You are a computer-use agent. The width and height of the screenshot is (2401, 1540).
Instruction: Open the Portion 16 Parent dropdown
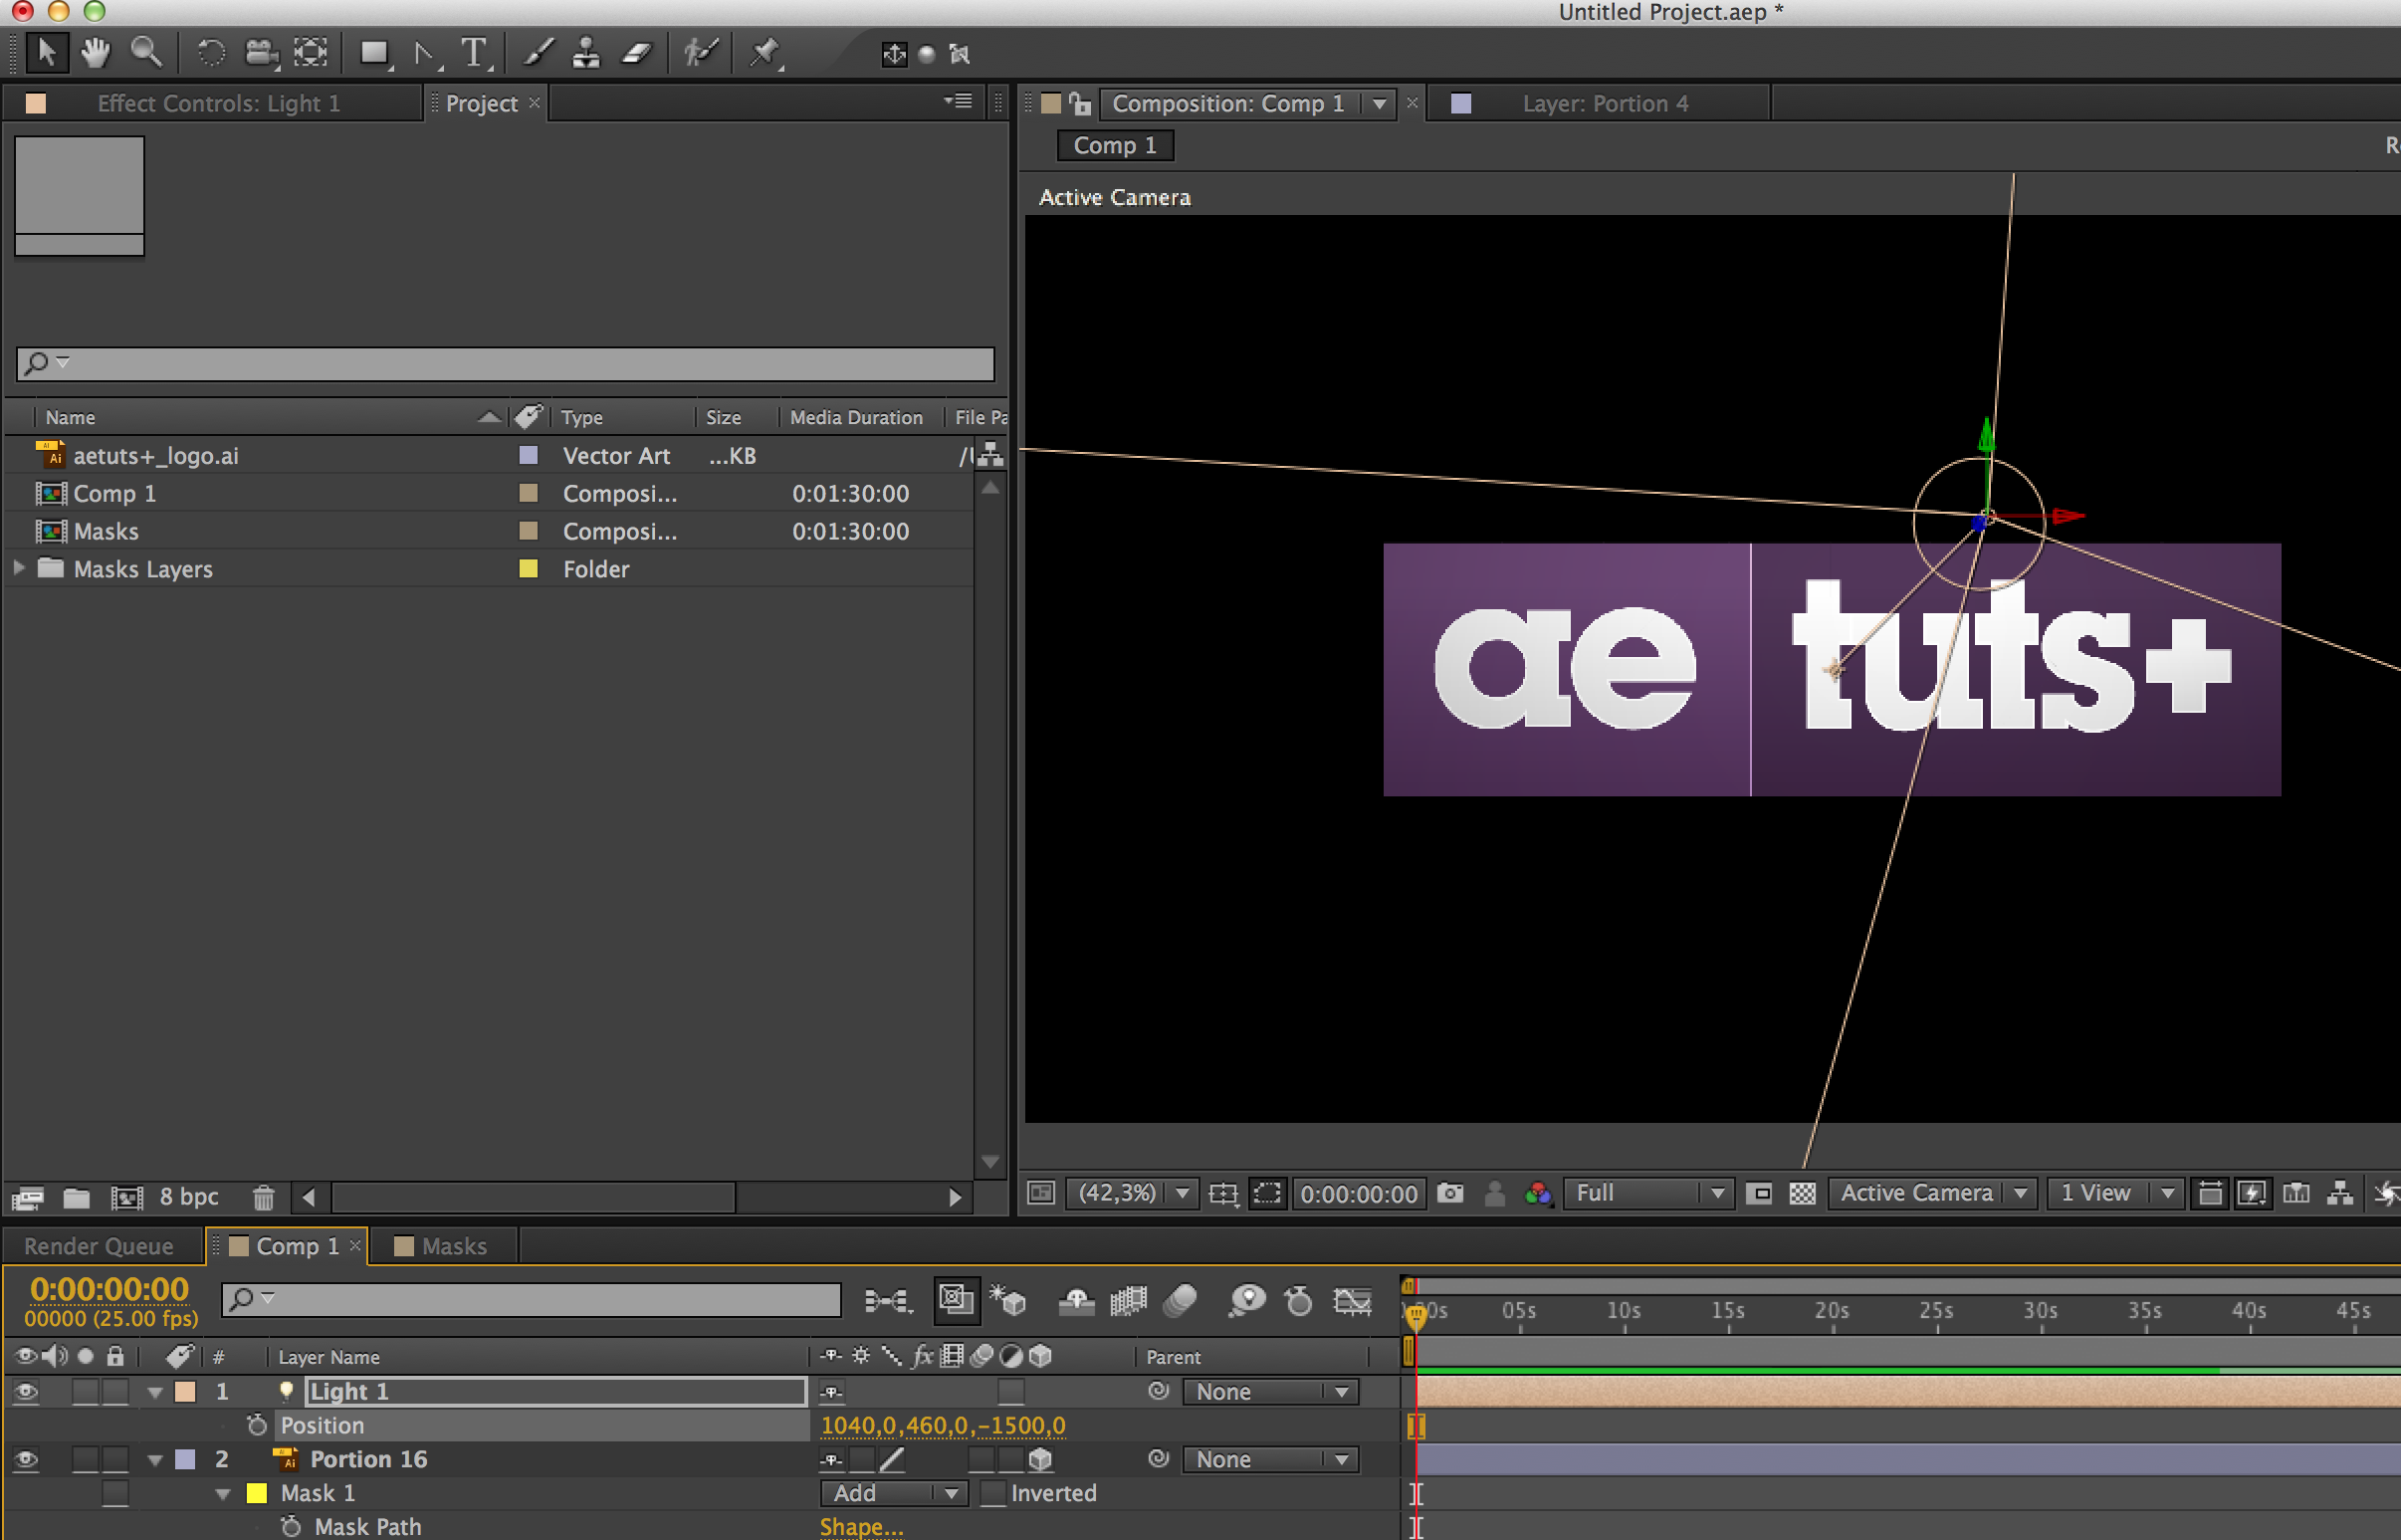click(1270, 1459)
